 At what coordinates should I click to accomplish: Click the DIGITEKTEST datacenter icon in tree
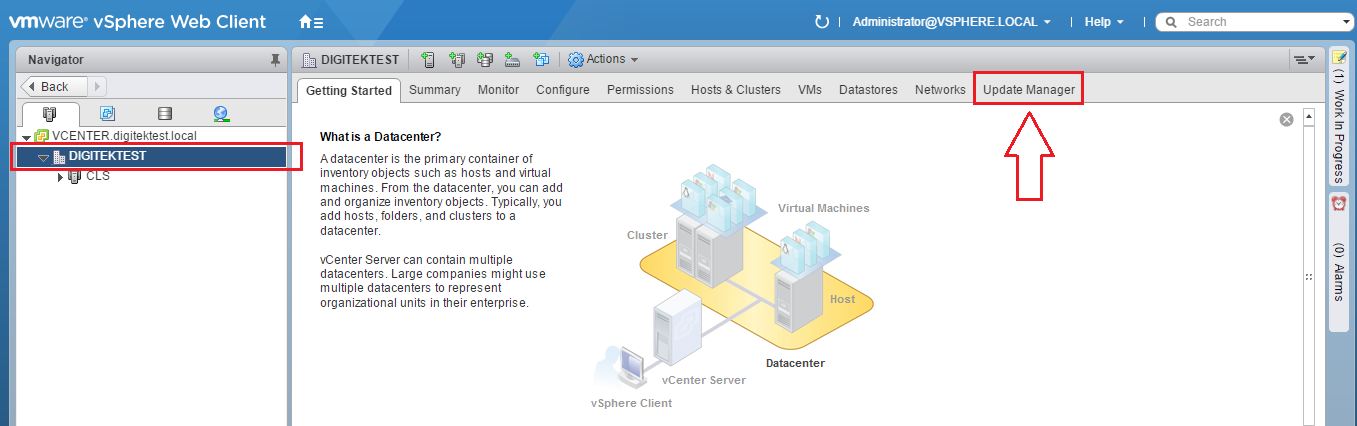click(59, 156)
